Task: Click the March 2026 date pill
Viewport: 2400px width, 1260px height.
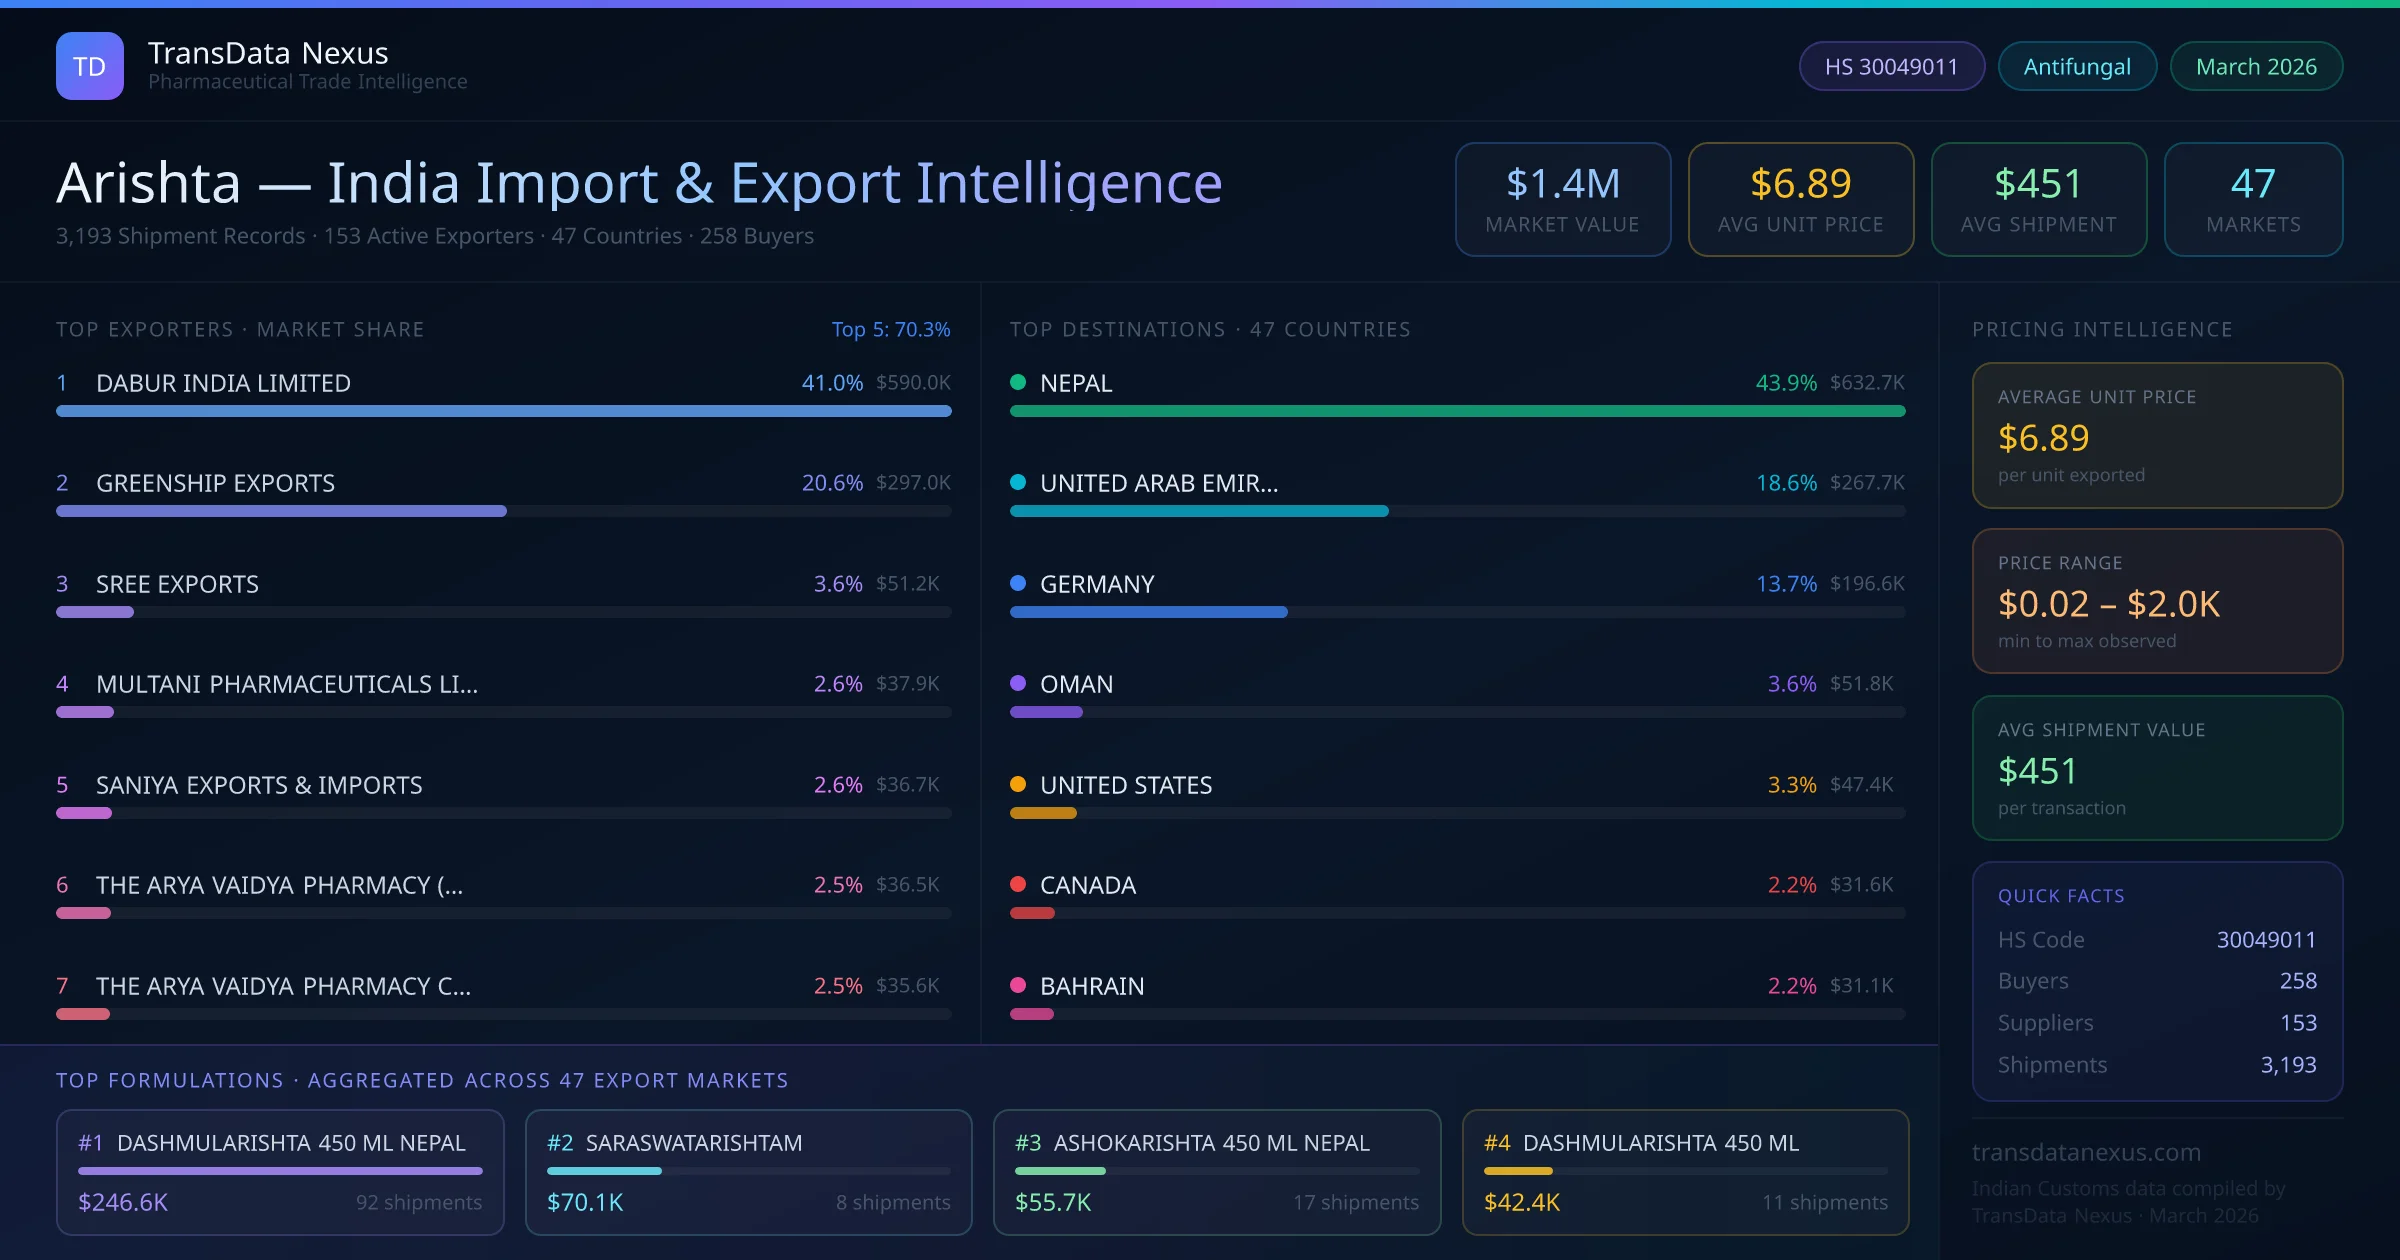Action: (2256, 66)
